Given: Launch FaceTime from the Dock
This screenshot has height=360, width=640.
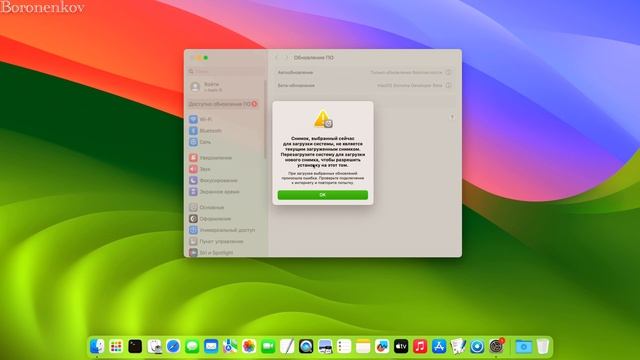Looking at the screenshot, I should [268, 347].
